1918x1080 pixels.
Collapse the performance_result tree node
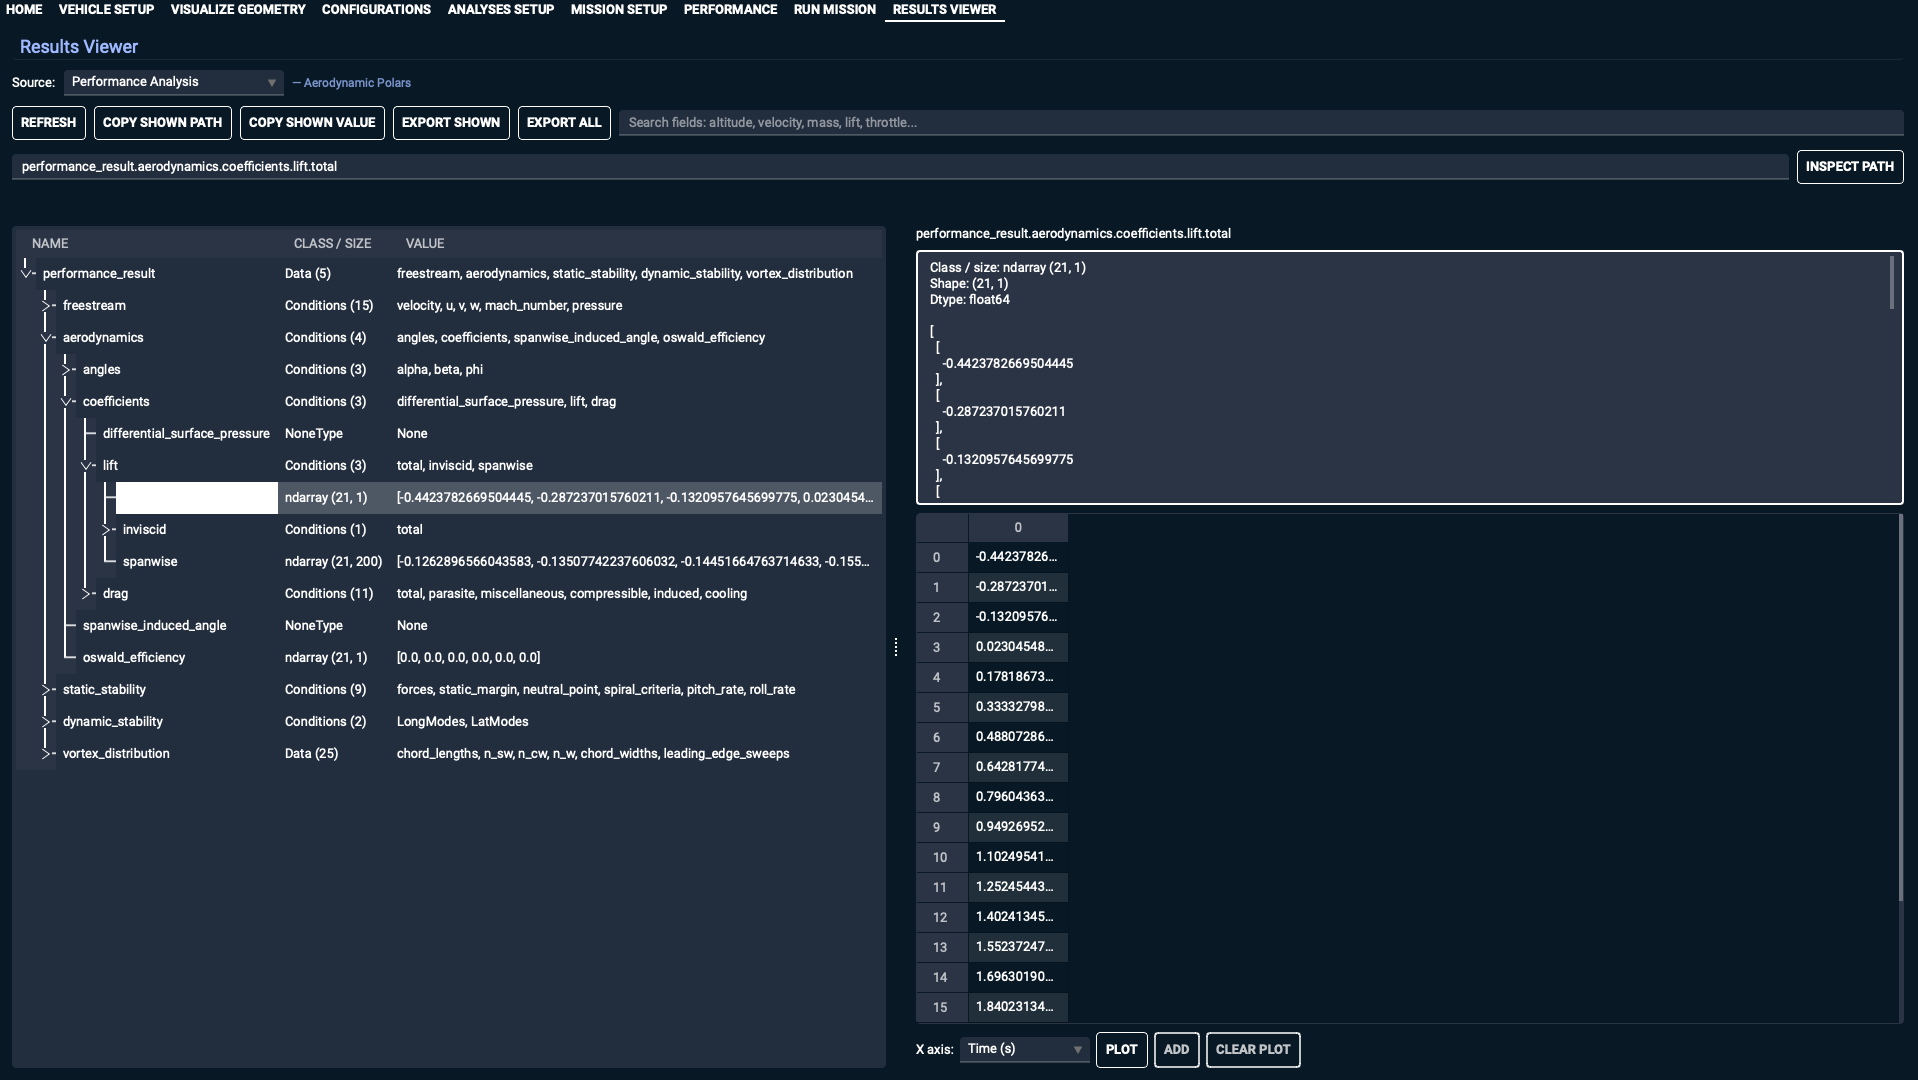pyautogui.click(x=27, y=273)
